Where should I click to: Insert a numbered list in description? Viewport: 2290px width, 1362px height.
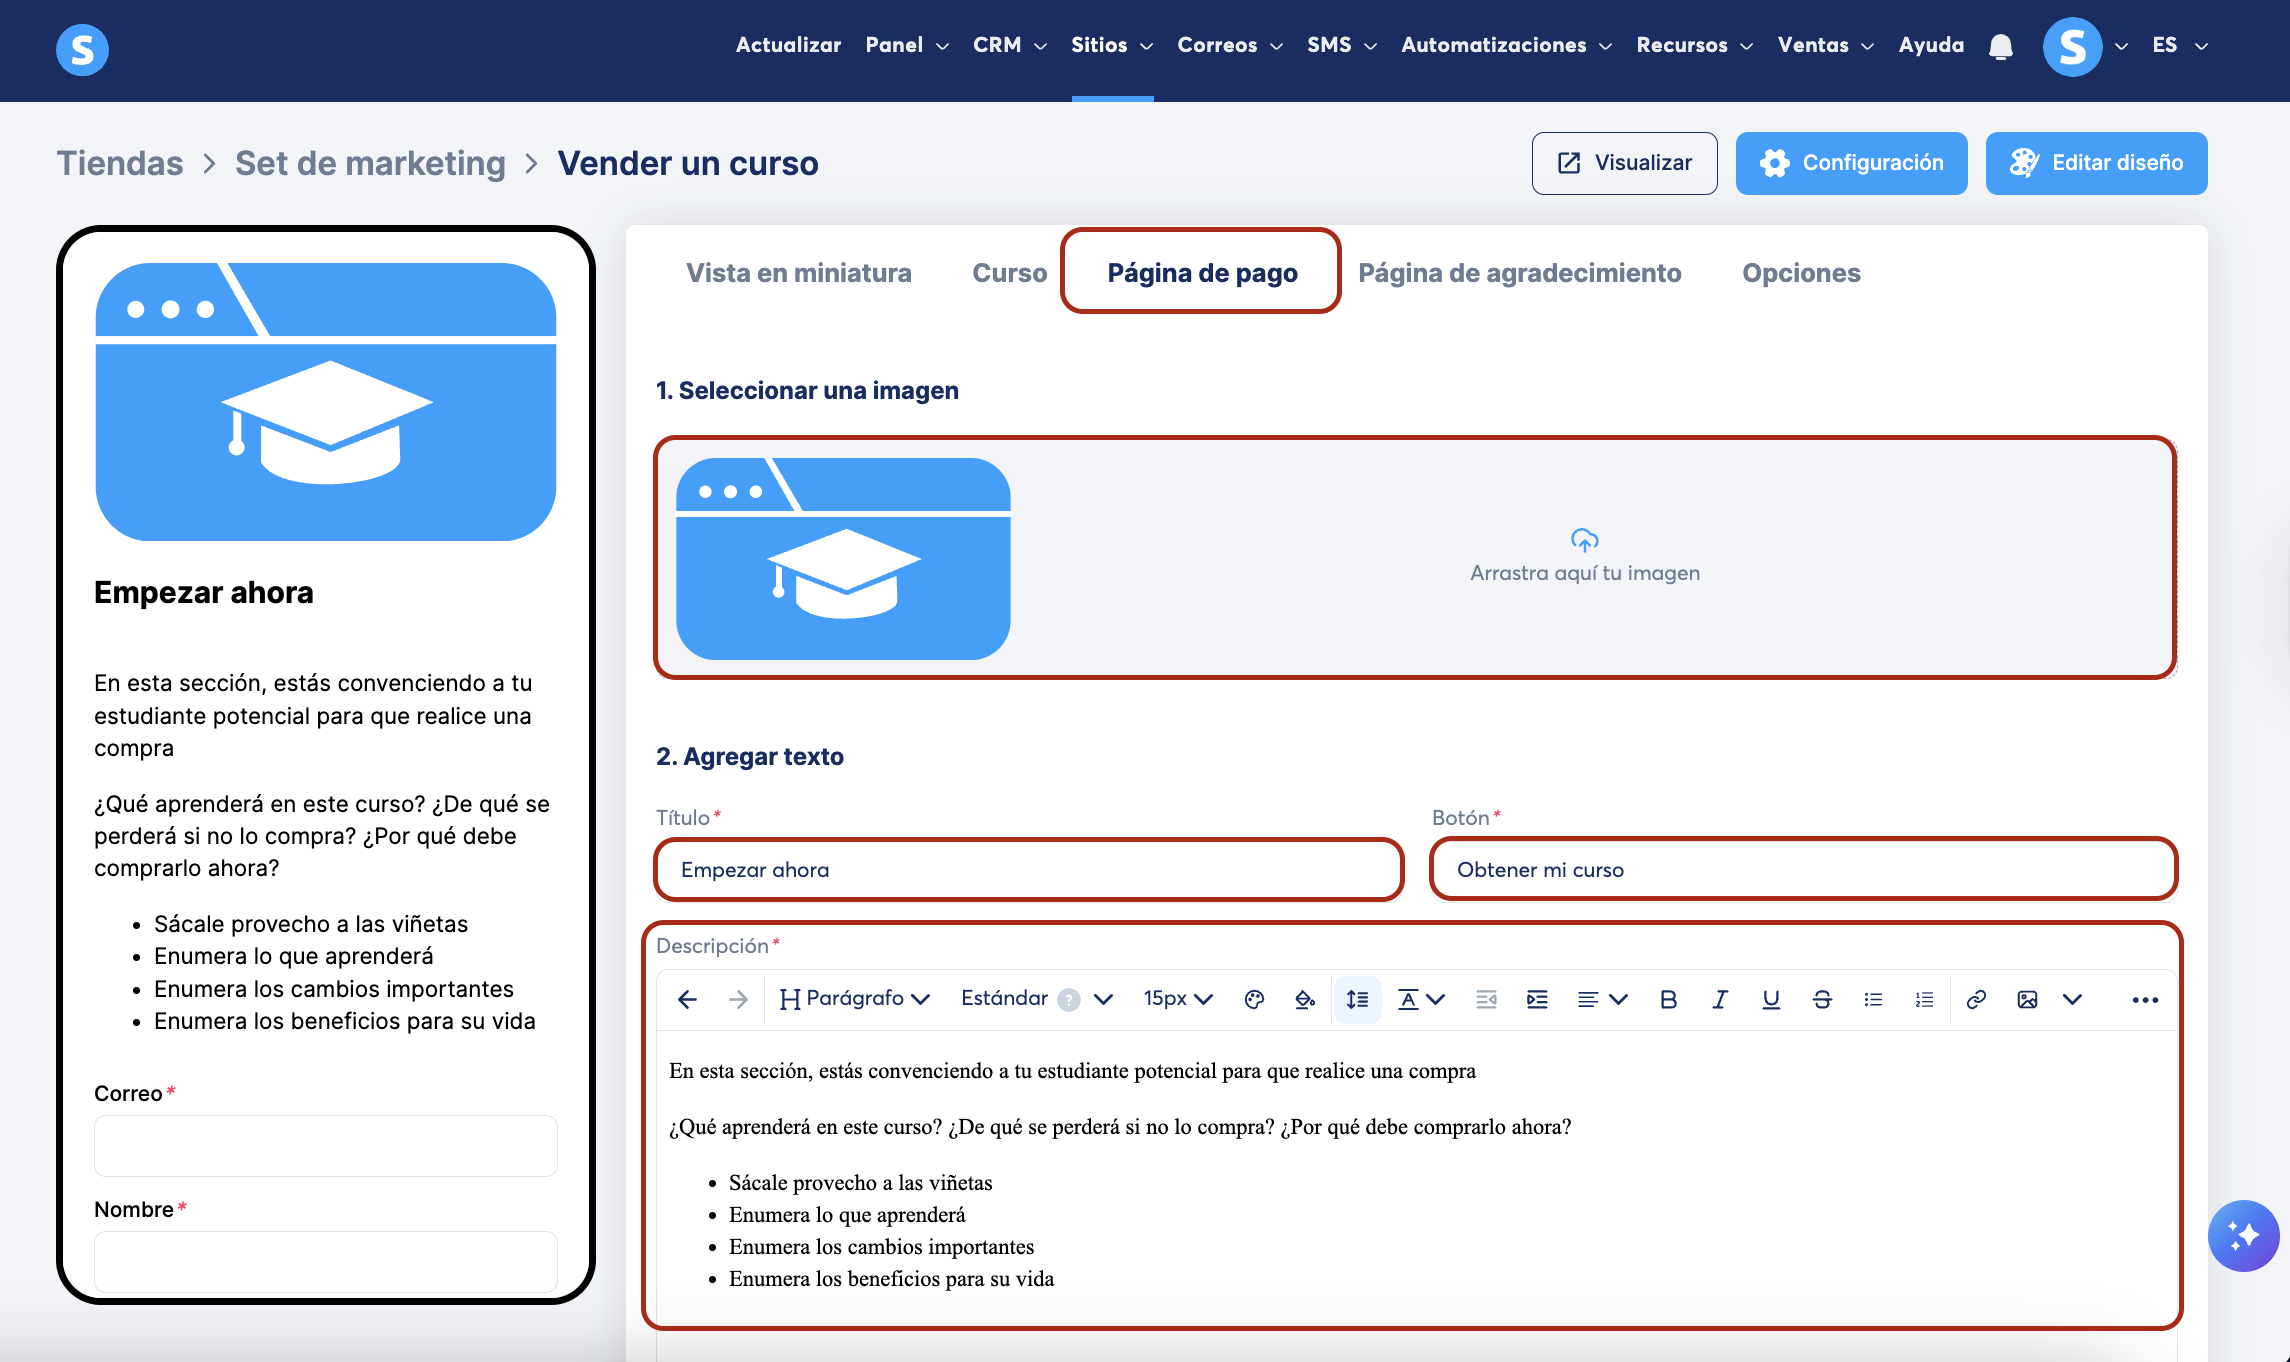click(x=1924, y=999)
